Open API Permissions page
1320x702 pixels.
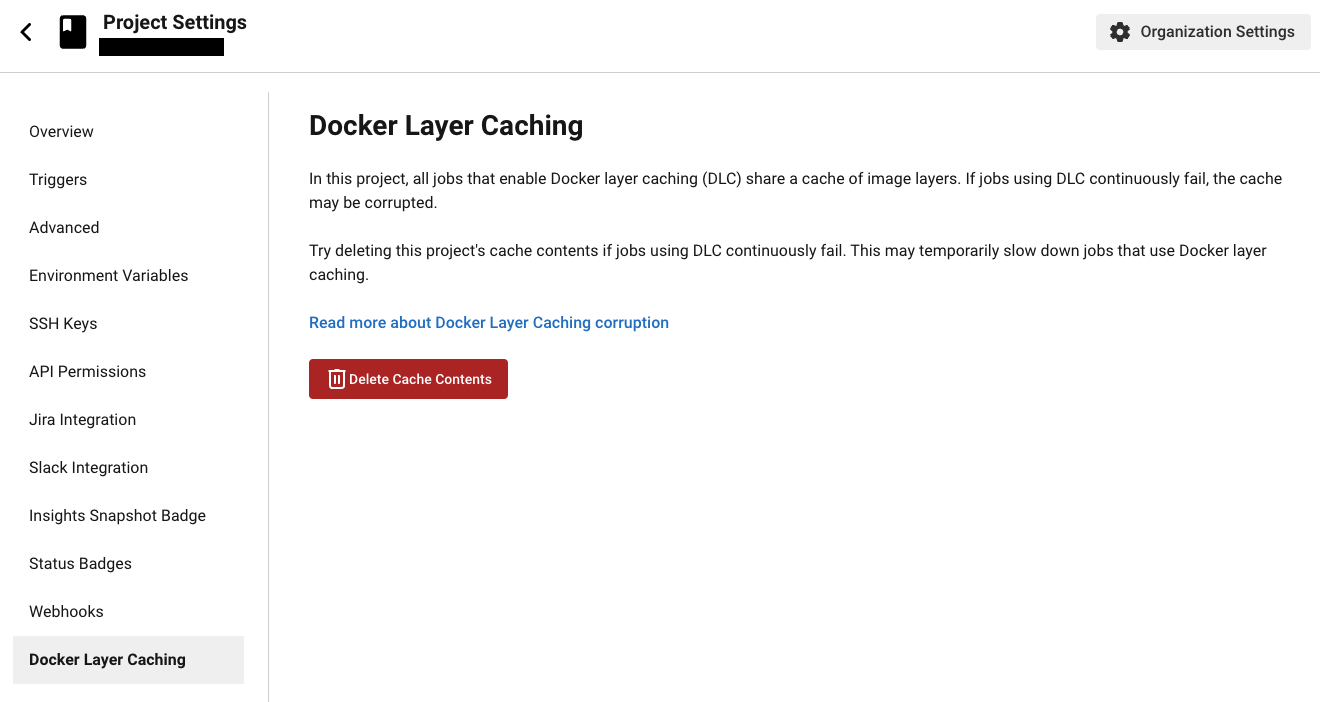tap(87, 372)
